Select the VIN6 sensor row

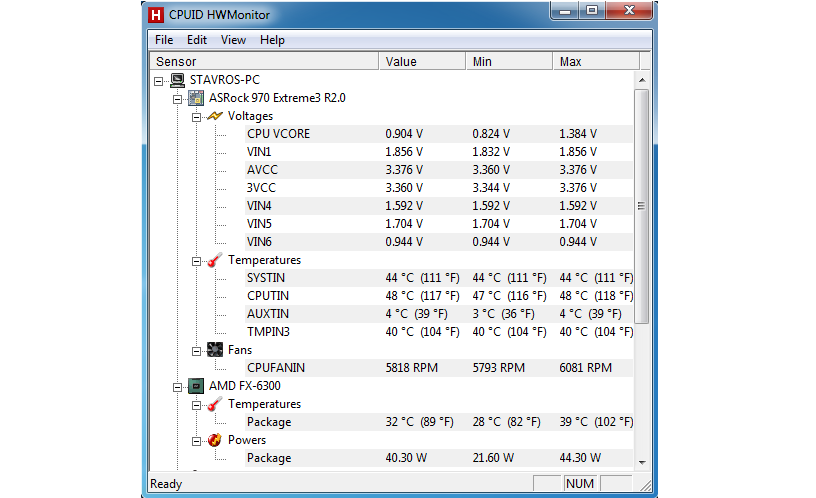[x=439, y=242]
